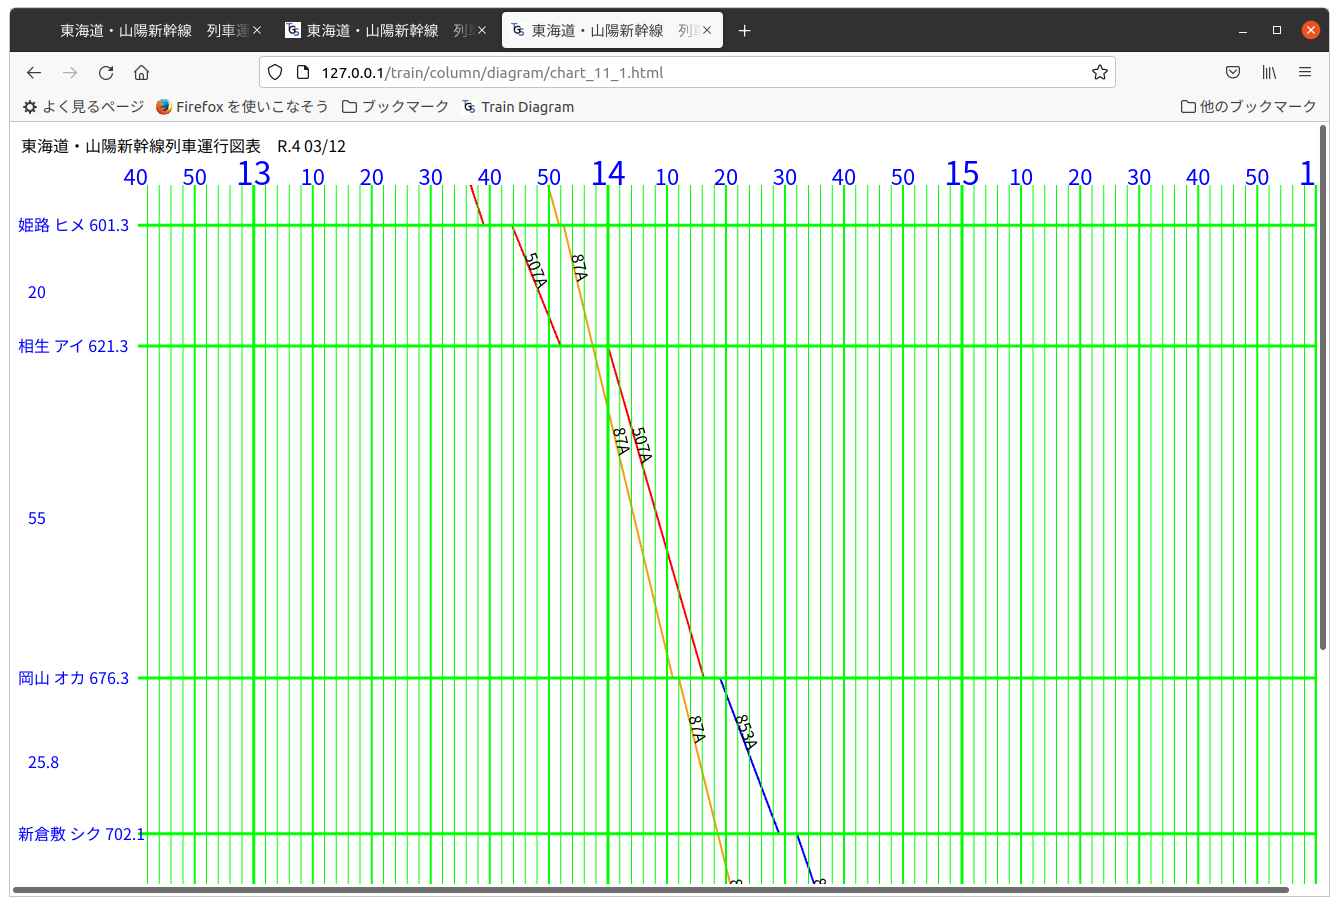1339x906 pixels.
Task: Click the forward navigation arrow
Action: (x=70, y=72)
